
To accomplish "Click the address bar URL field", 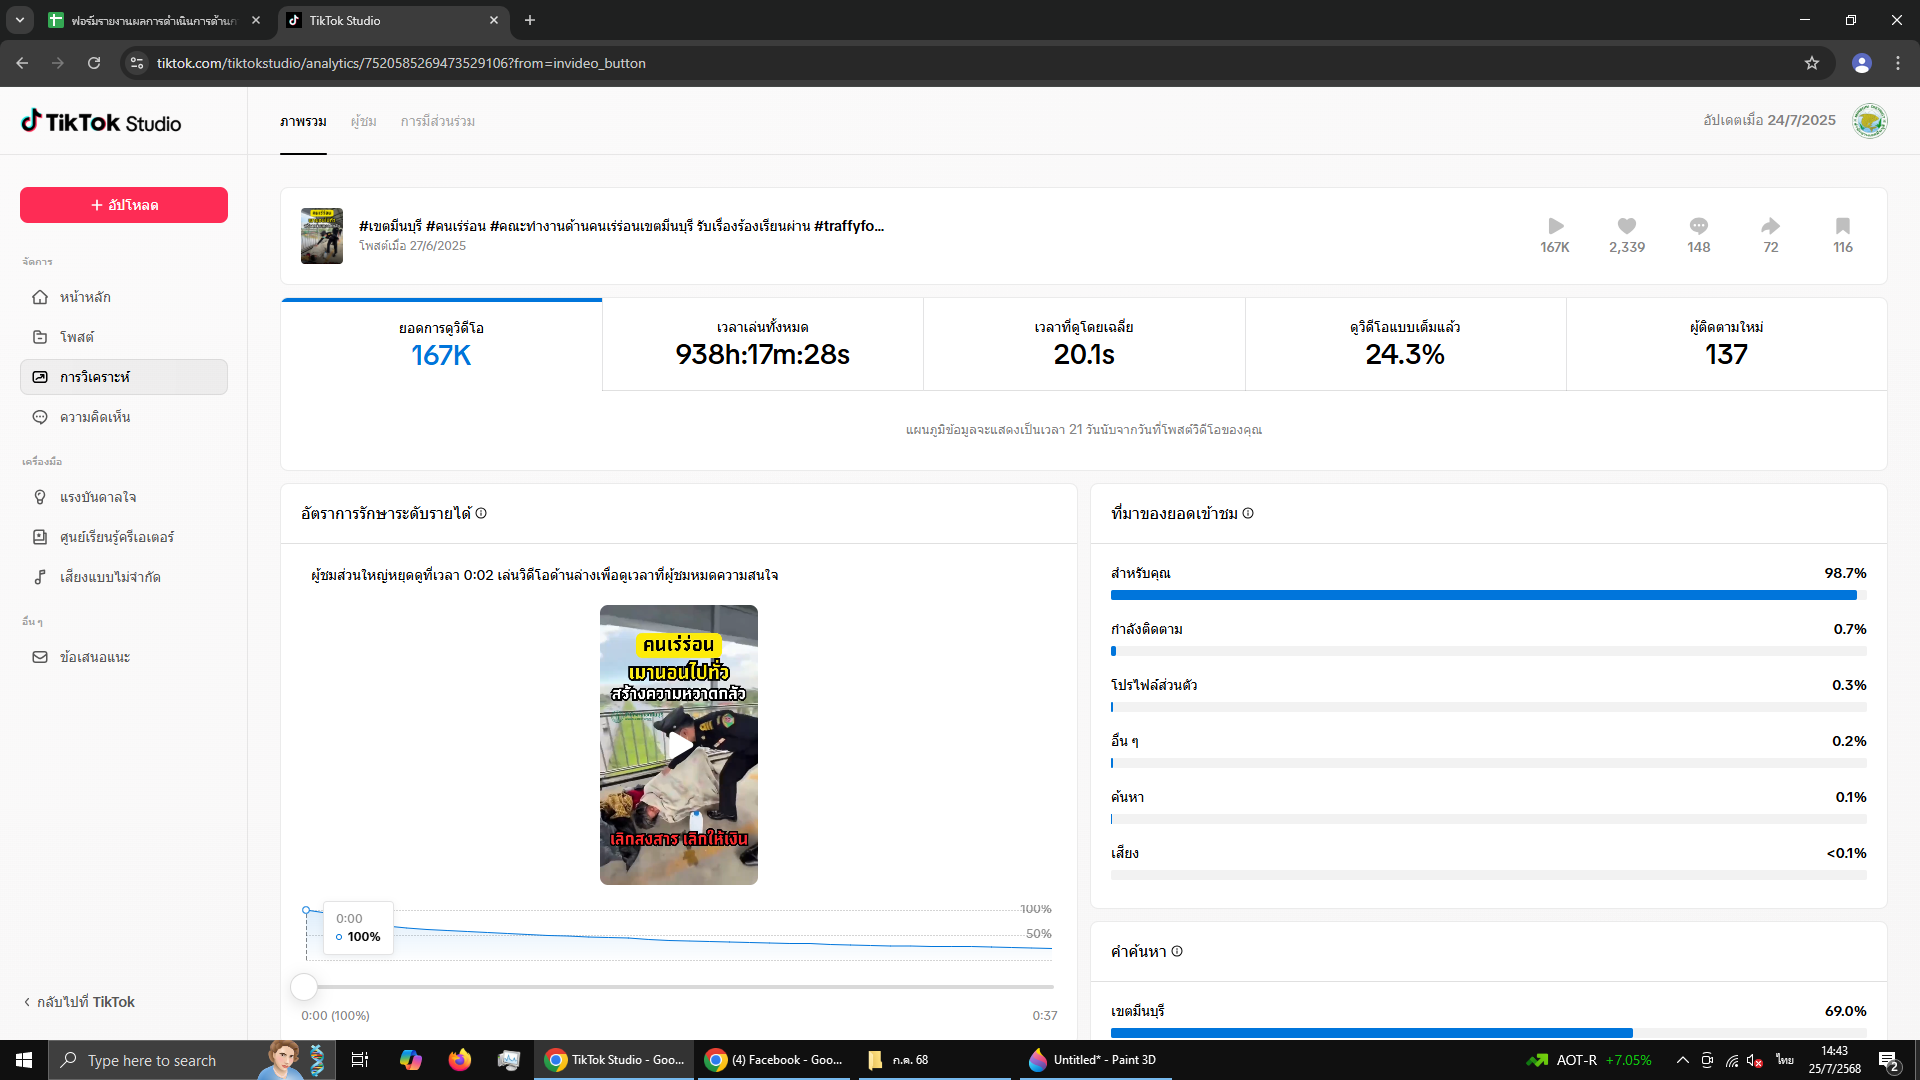I will pyautogui.click(x=960, y=63).
